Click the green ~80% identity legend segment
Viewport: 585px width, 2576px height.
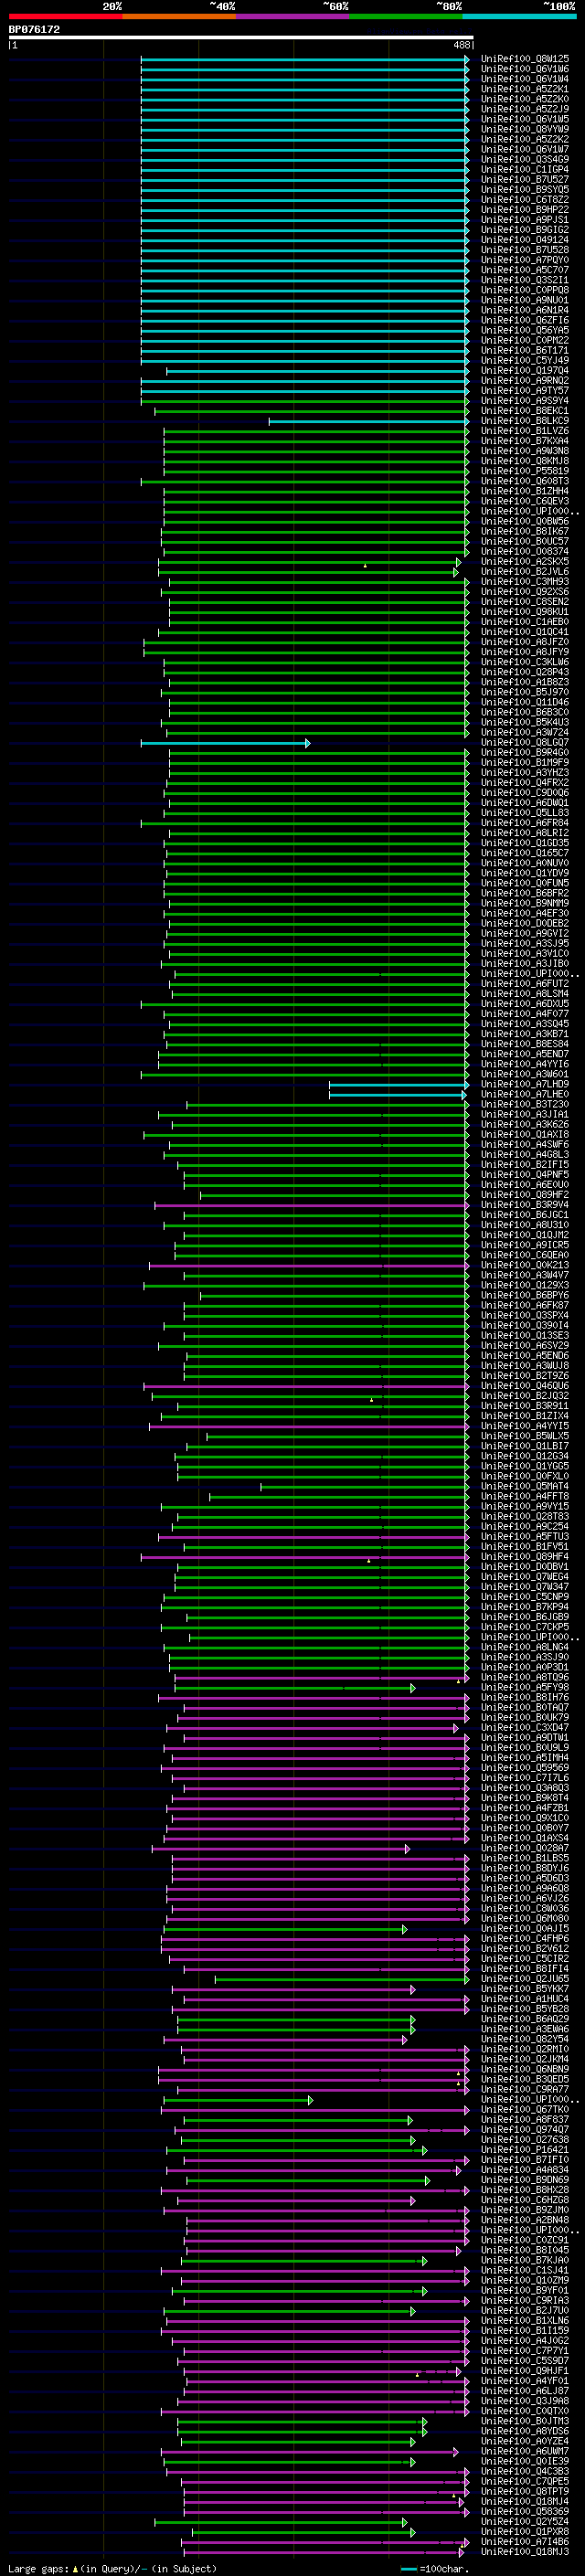[406, 16]
